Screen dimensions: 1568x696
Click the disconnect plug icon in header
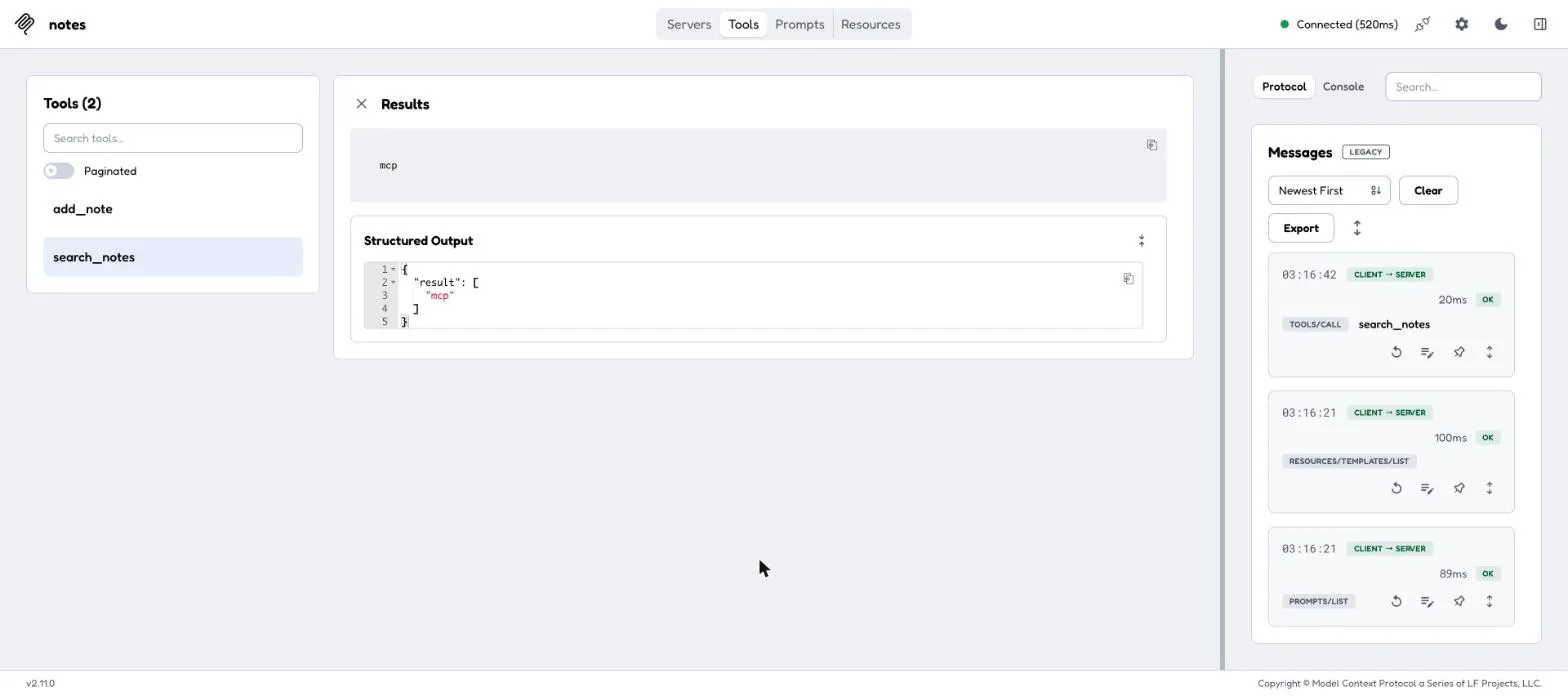(x=1422, y=24)
